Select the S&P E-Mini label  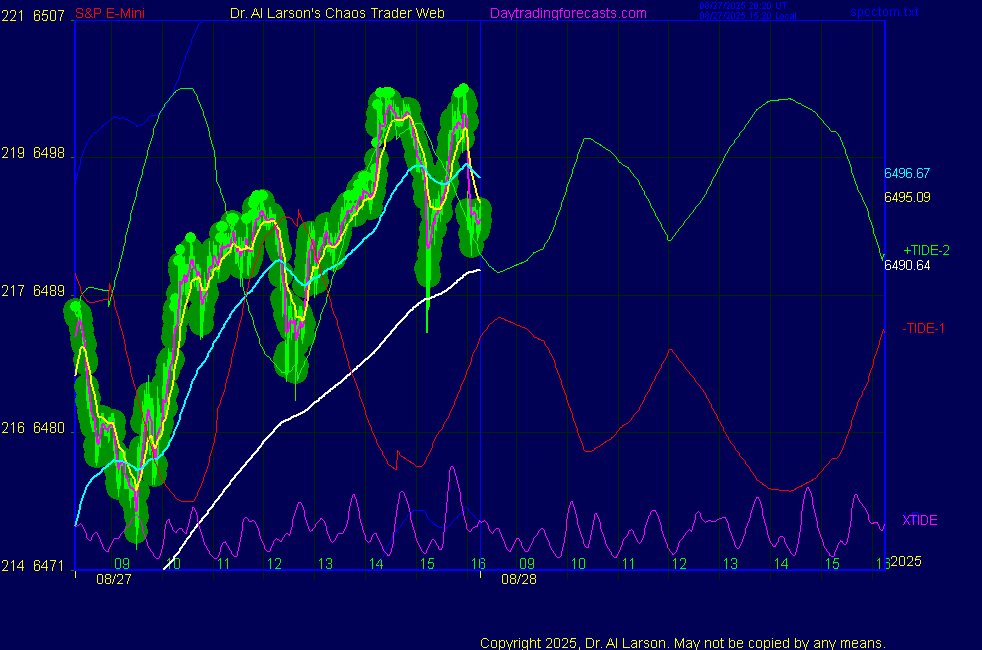[109, 13]
